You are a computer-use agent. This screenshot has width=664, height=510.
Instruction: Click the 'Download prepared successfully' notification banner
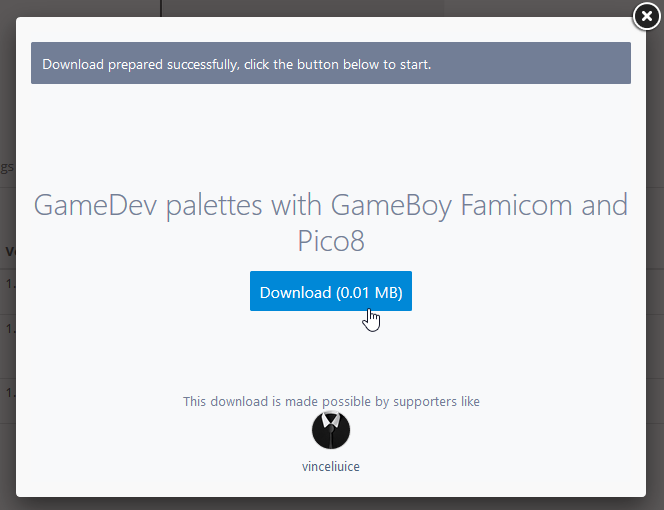click(331, 63)
